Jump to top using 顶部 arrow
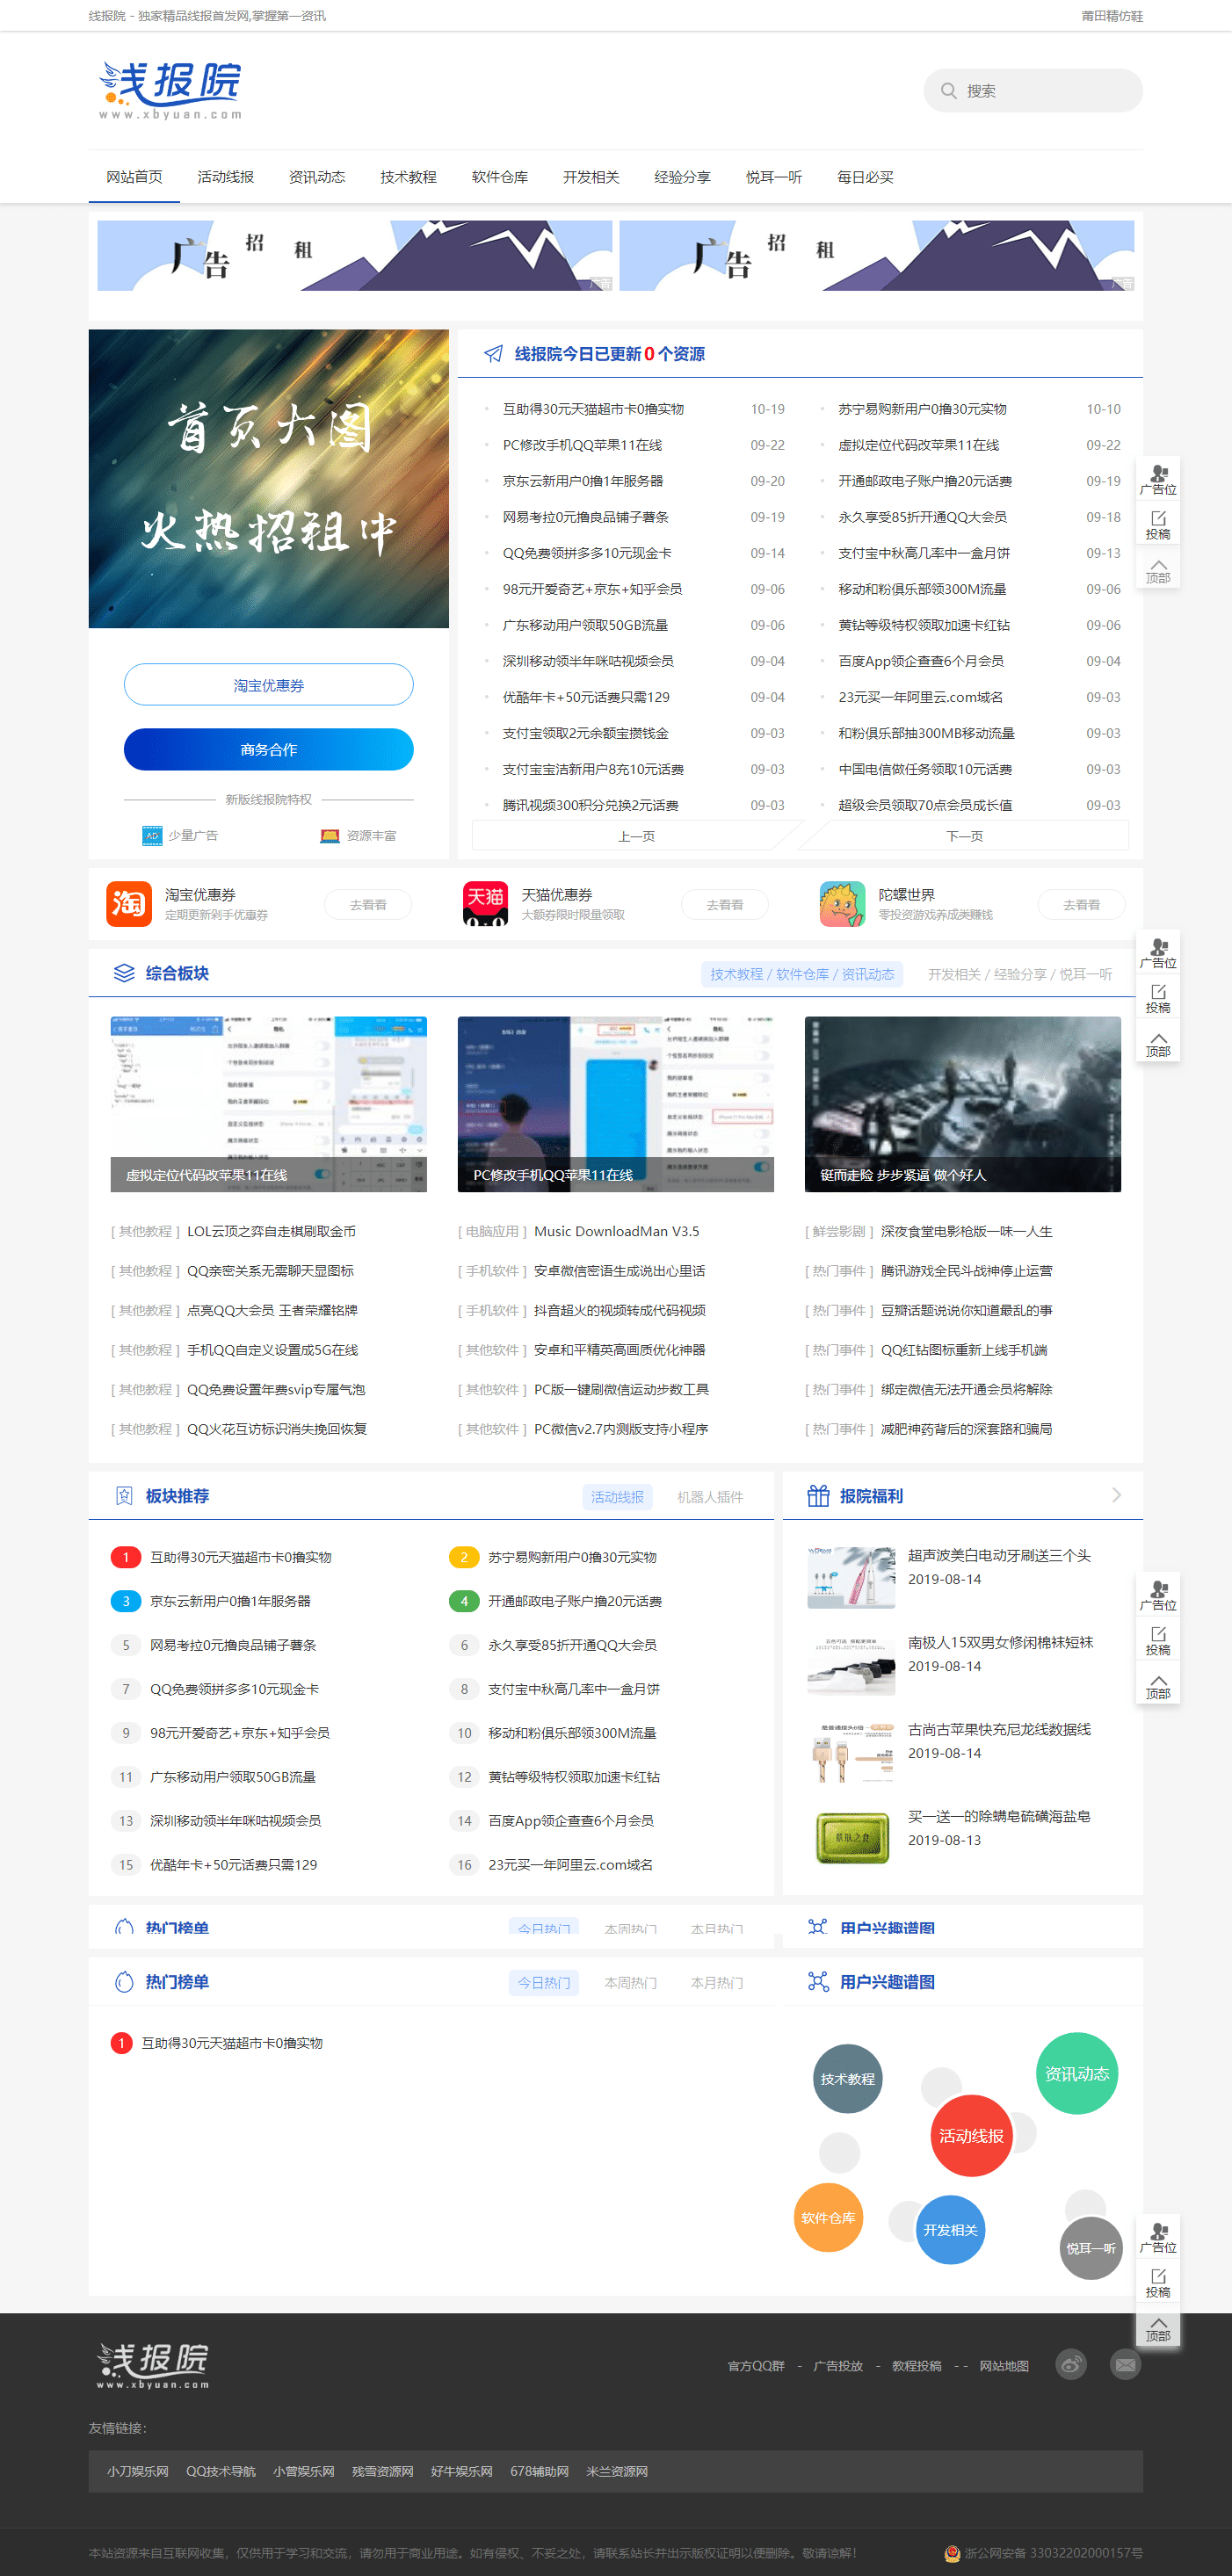1232x2576 pixels. 1158,570
